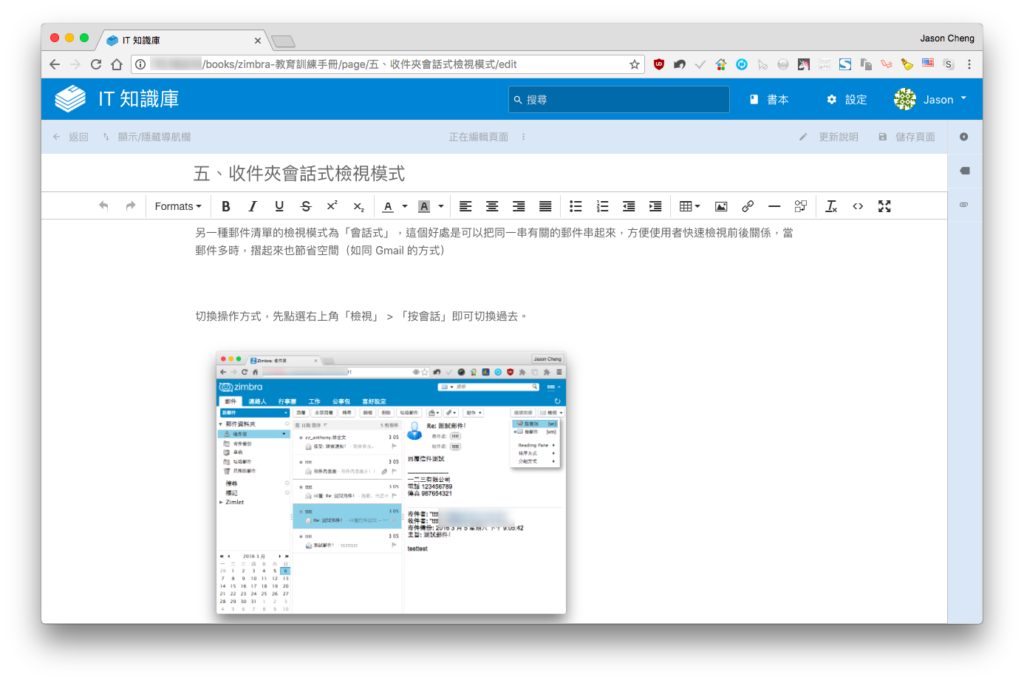The image size is (1024, 683).
Task: Increase indent of paragraph
Action: click(655, 206)
